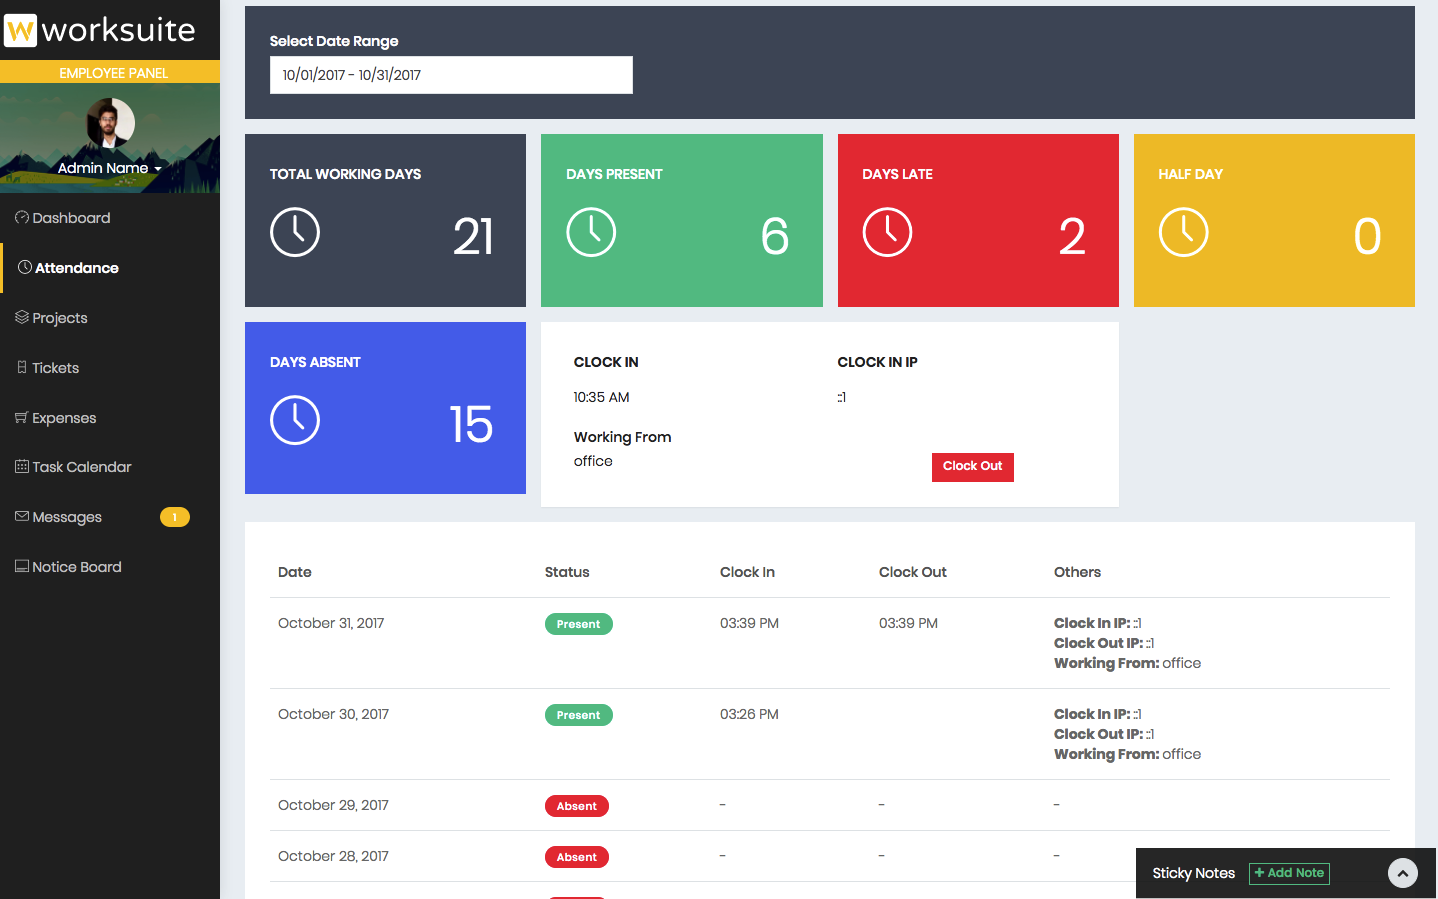Click the Dashboard icon in sidebar

coord(22,217)
